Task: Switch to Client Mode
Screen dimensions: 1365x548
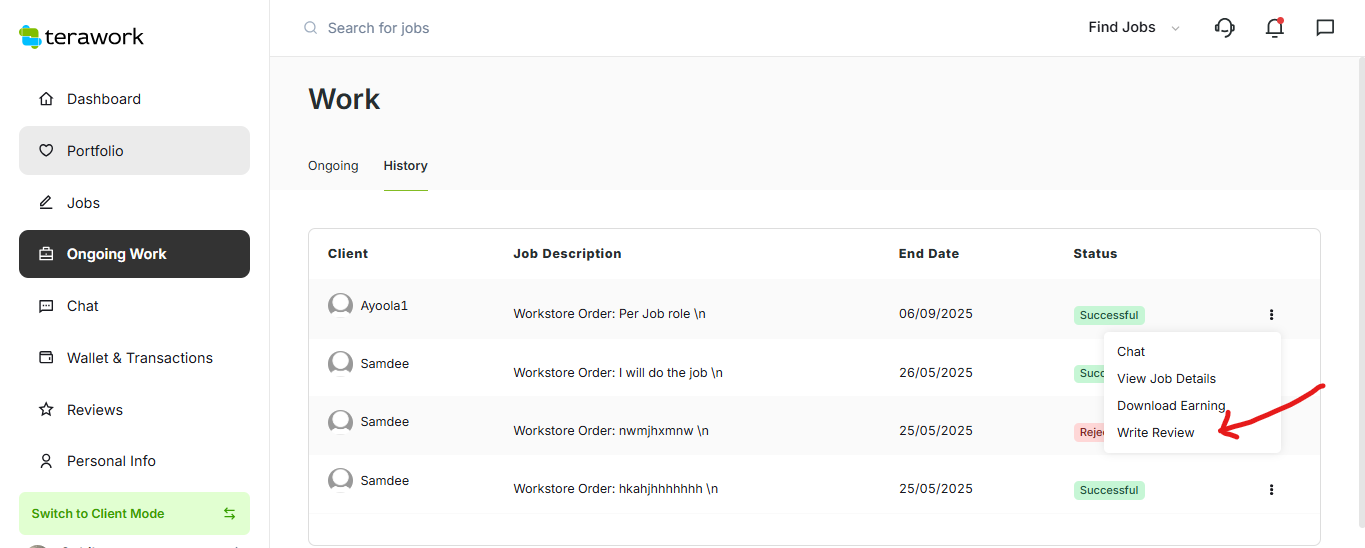Action: click(134, 513)
